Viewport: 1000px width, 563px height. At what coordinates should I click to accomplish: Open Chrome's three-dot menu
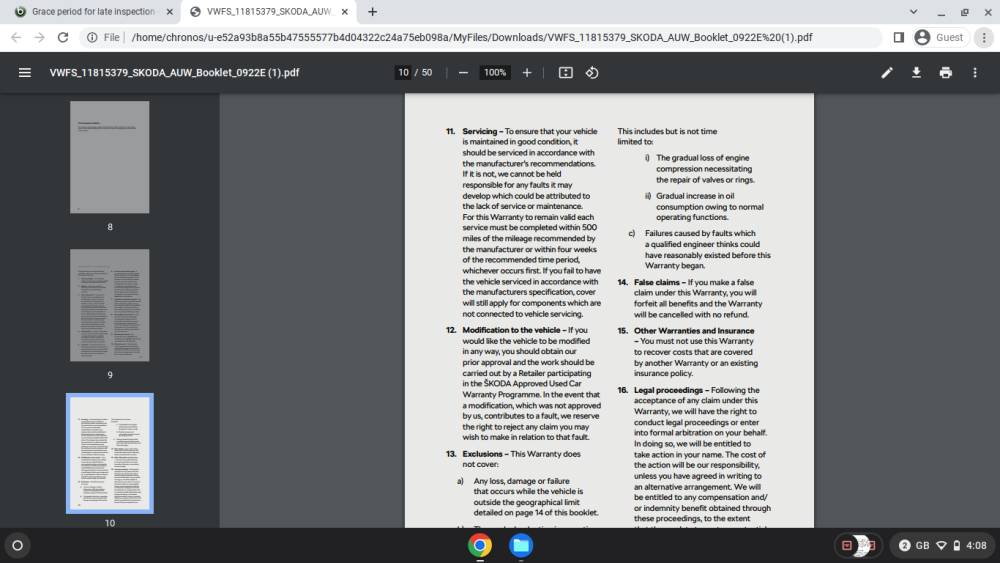(x=984, y=38)
